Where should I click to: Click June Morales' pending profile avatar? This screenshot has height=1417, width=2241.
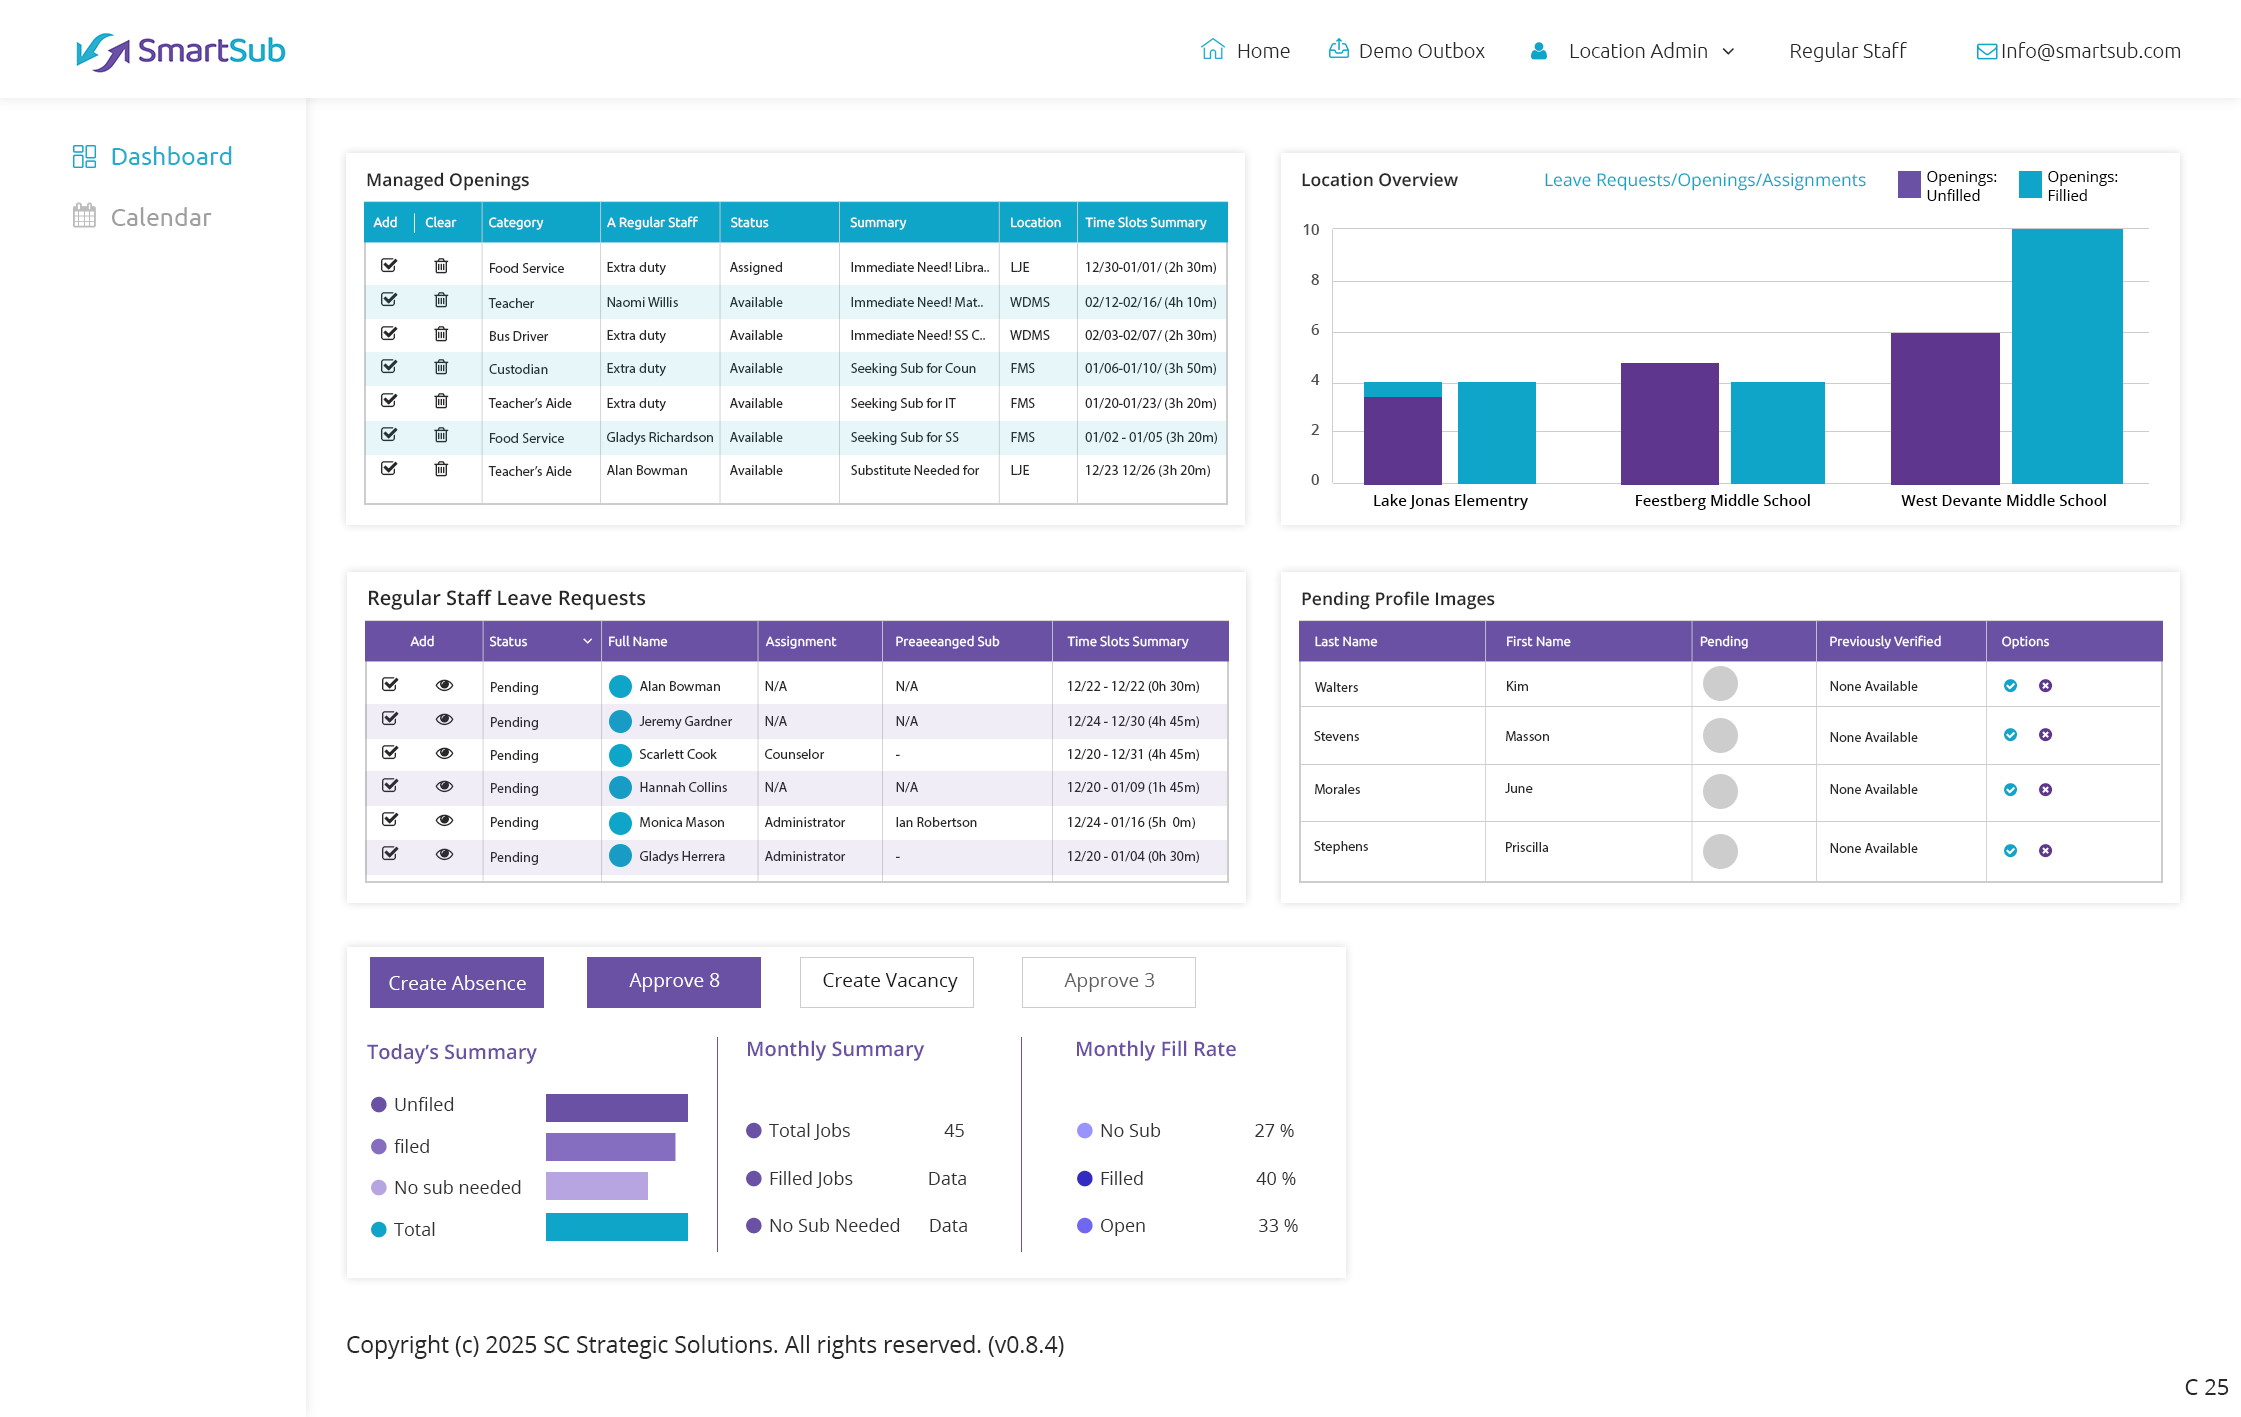pyautogui.click(x=1720, y=790)
